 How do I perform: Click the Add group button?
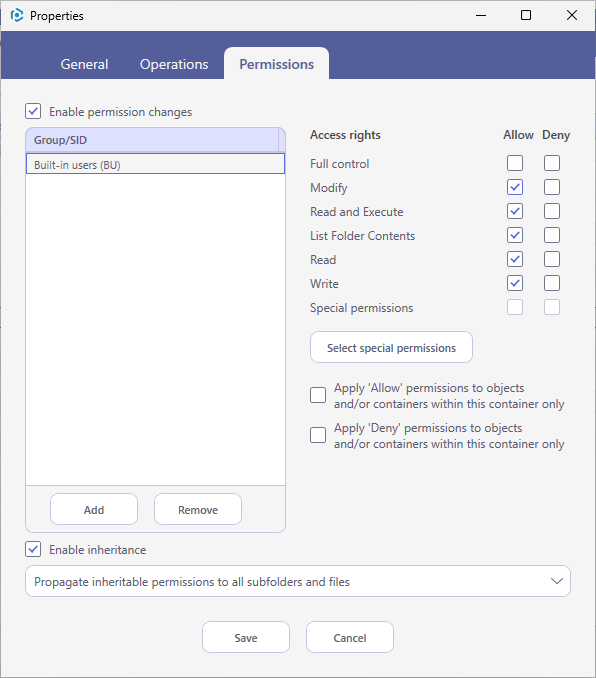coord(94,509)
